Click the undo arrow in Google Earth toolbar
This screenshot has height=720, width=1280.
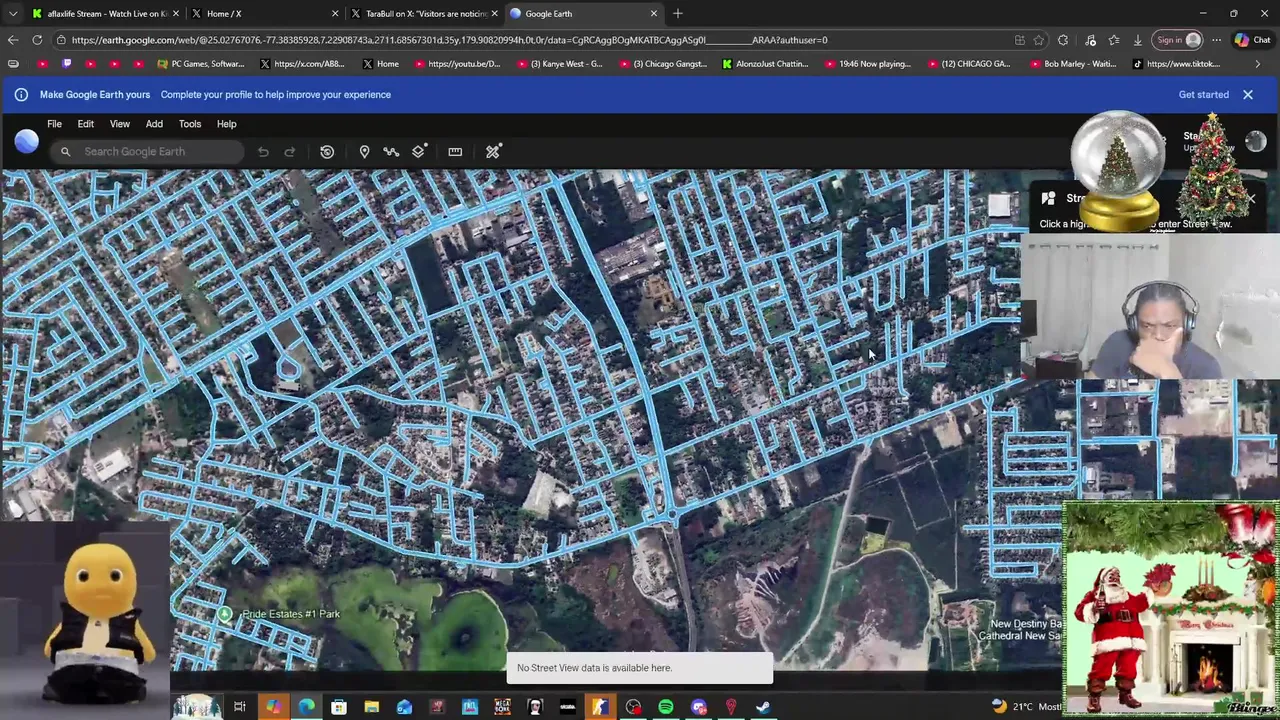[263, 152]
